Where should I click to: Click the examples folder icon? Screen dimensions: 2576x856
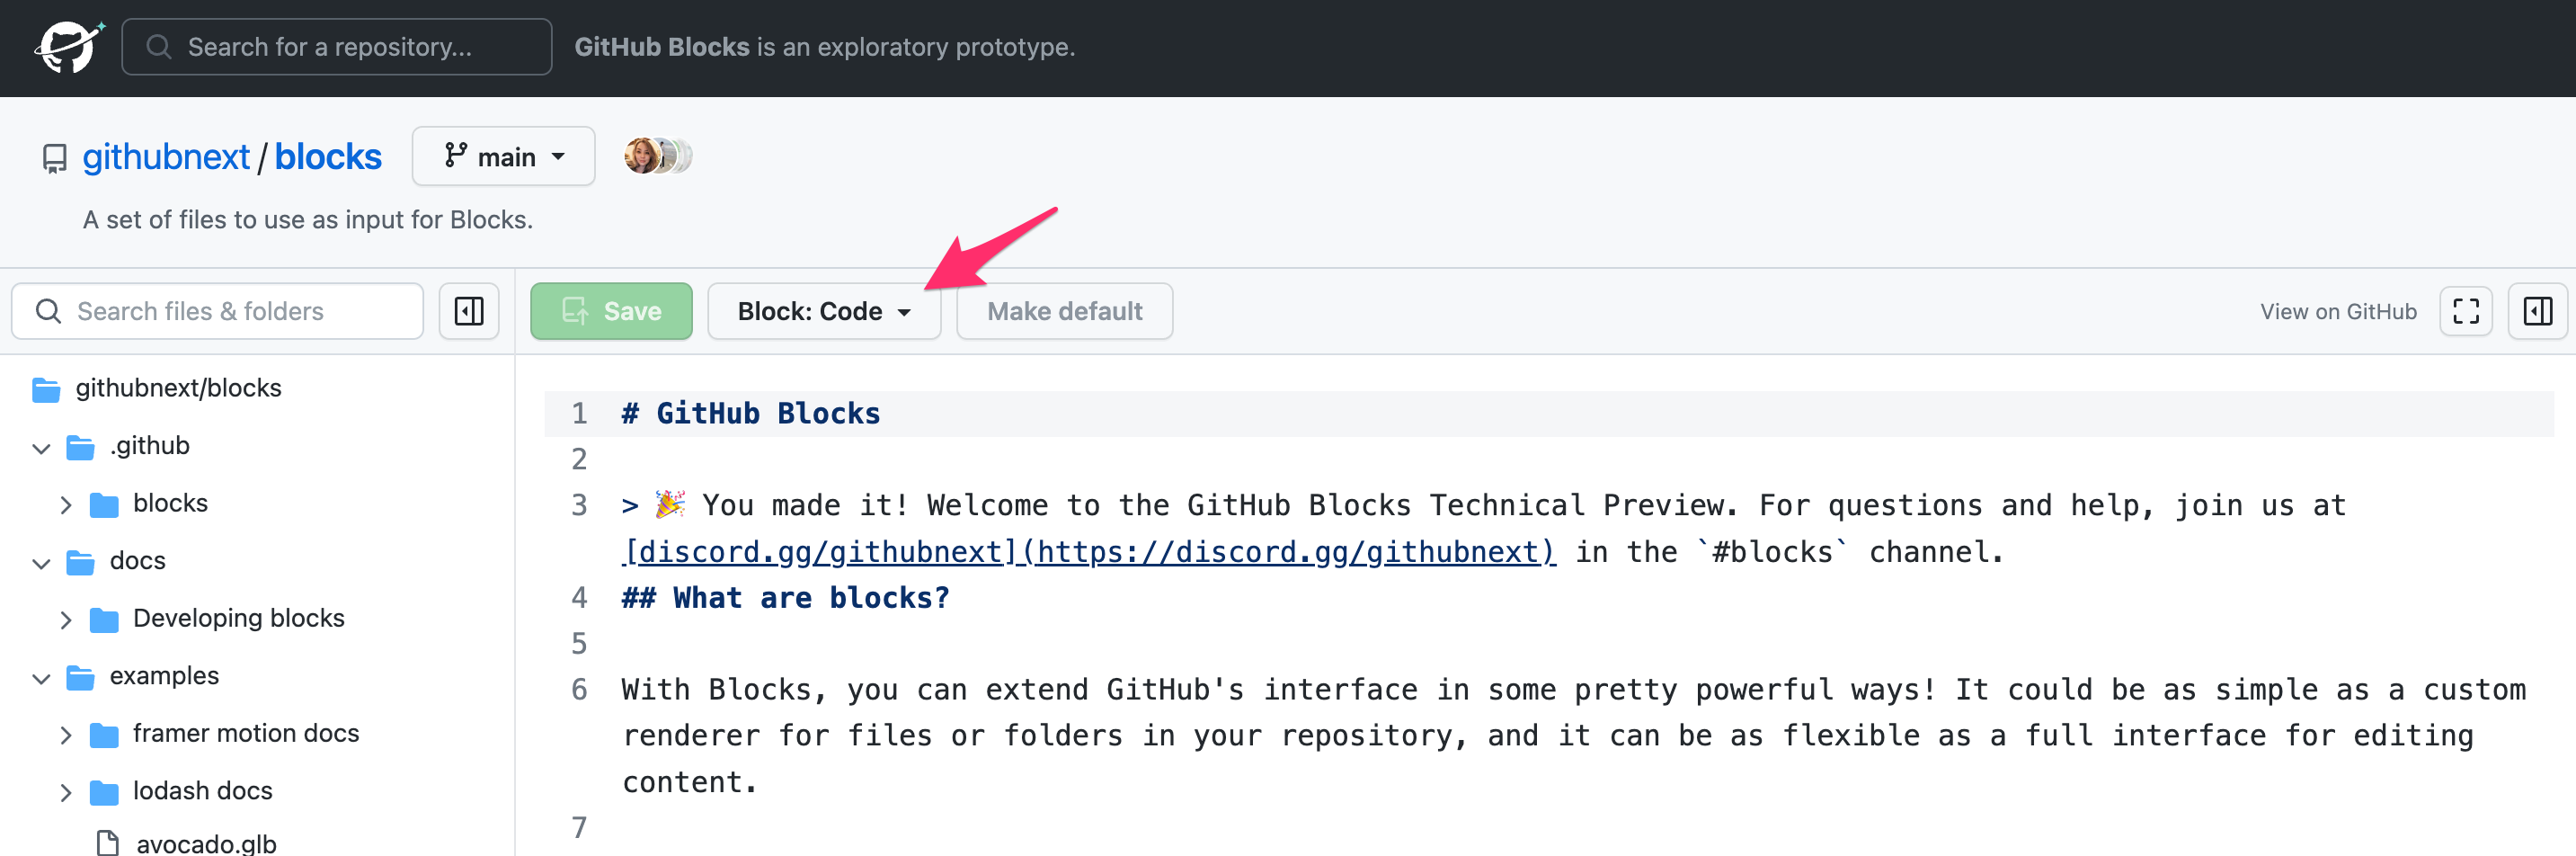[80, 677]
